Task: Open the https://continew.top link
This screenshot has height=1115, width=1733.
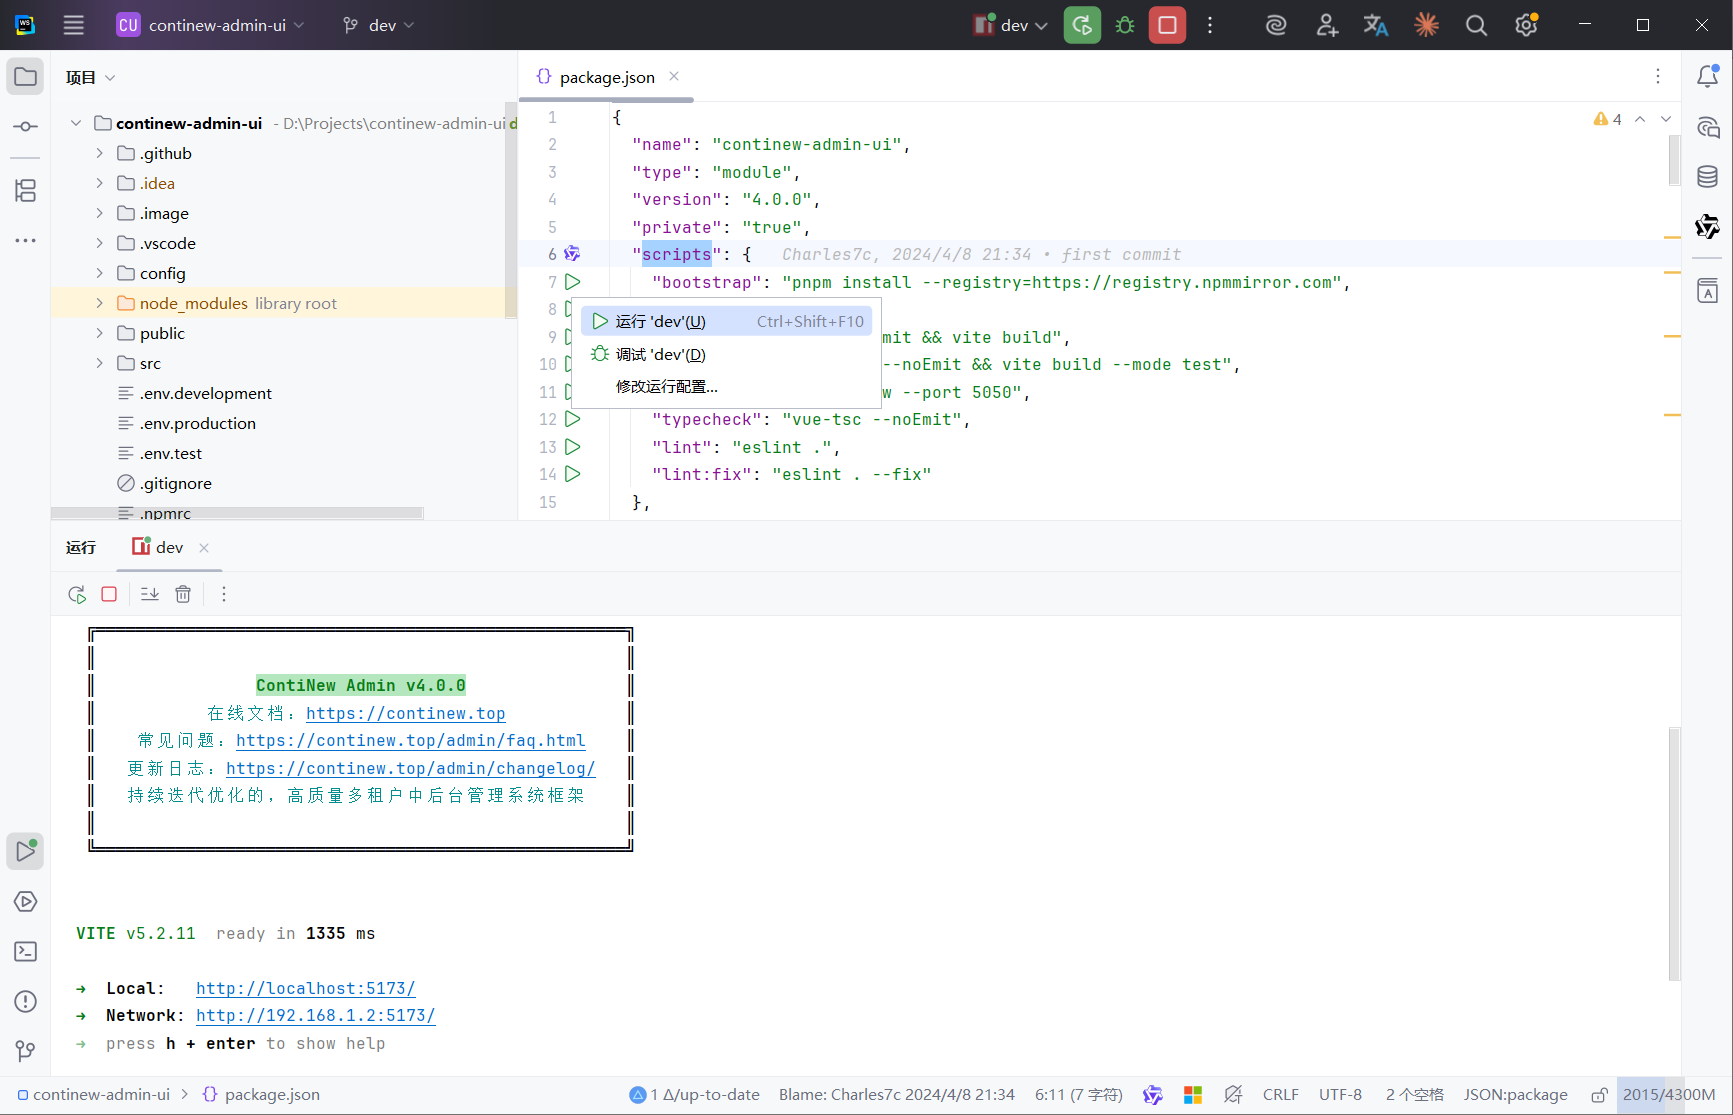Action: (x=406, y=713)
